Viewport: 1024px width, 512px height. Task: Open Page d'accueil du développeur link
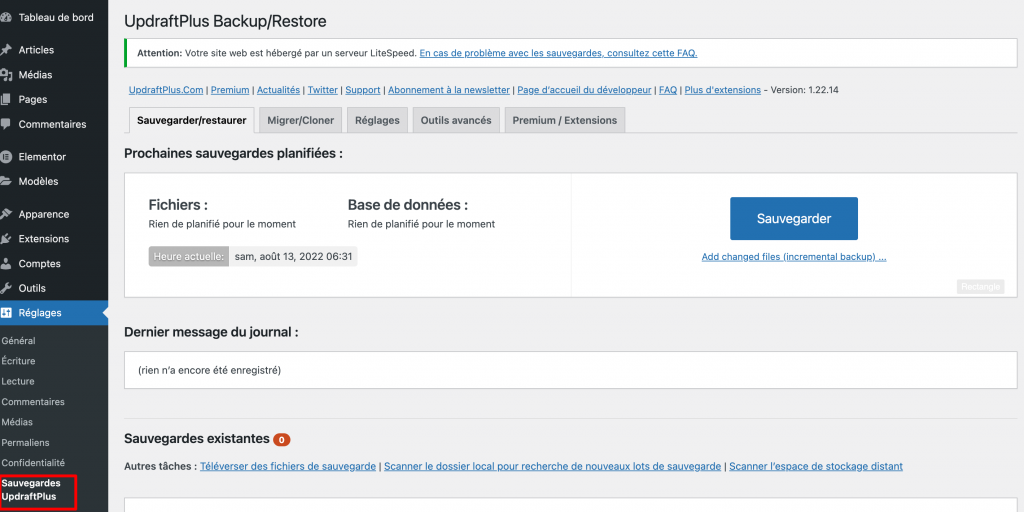584,90
